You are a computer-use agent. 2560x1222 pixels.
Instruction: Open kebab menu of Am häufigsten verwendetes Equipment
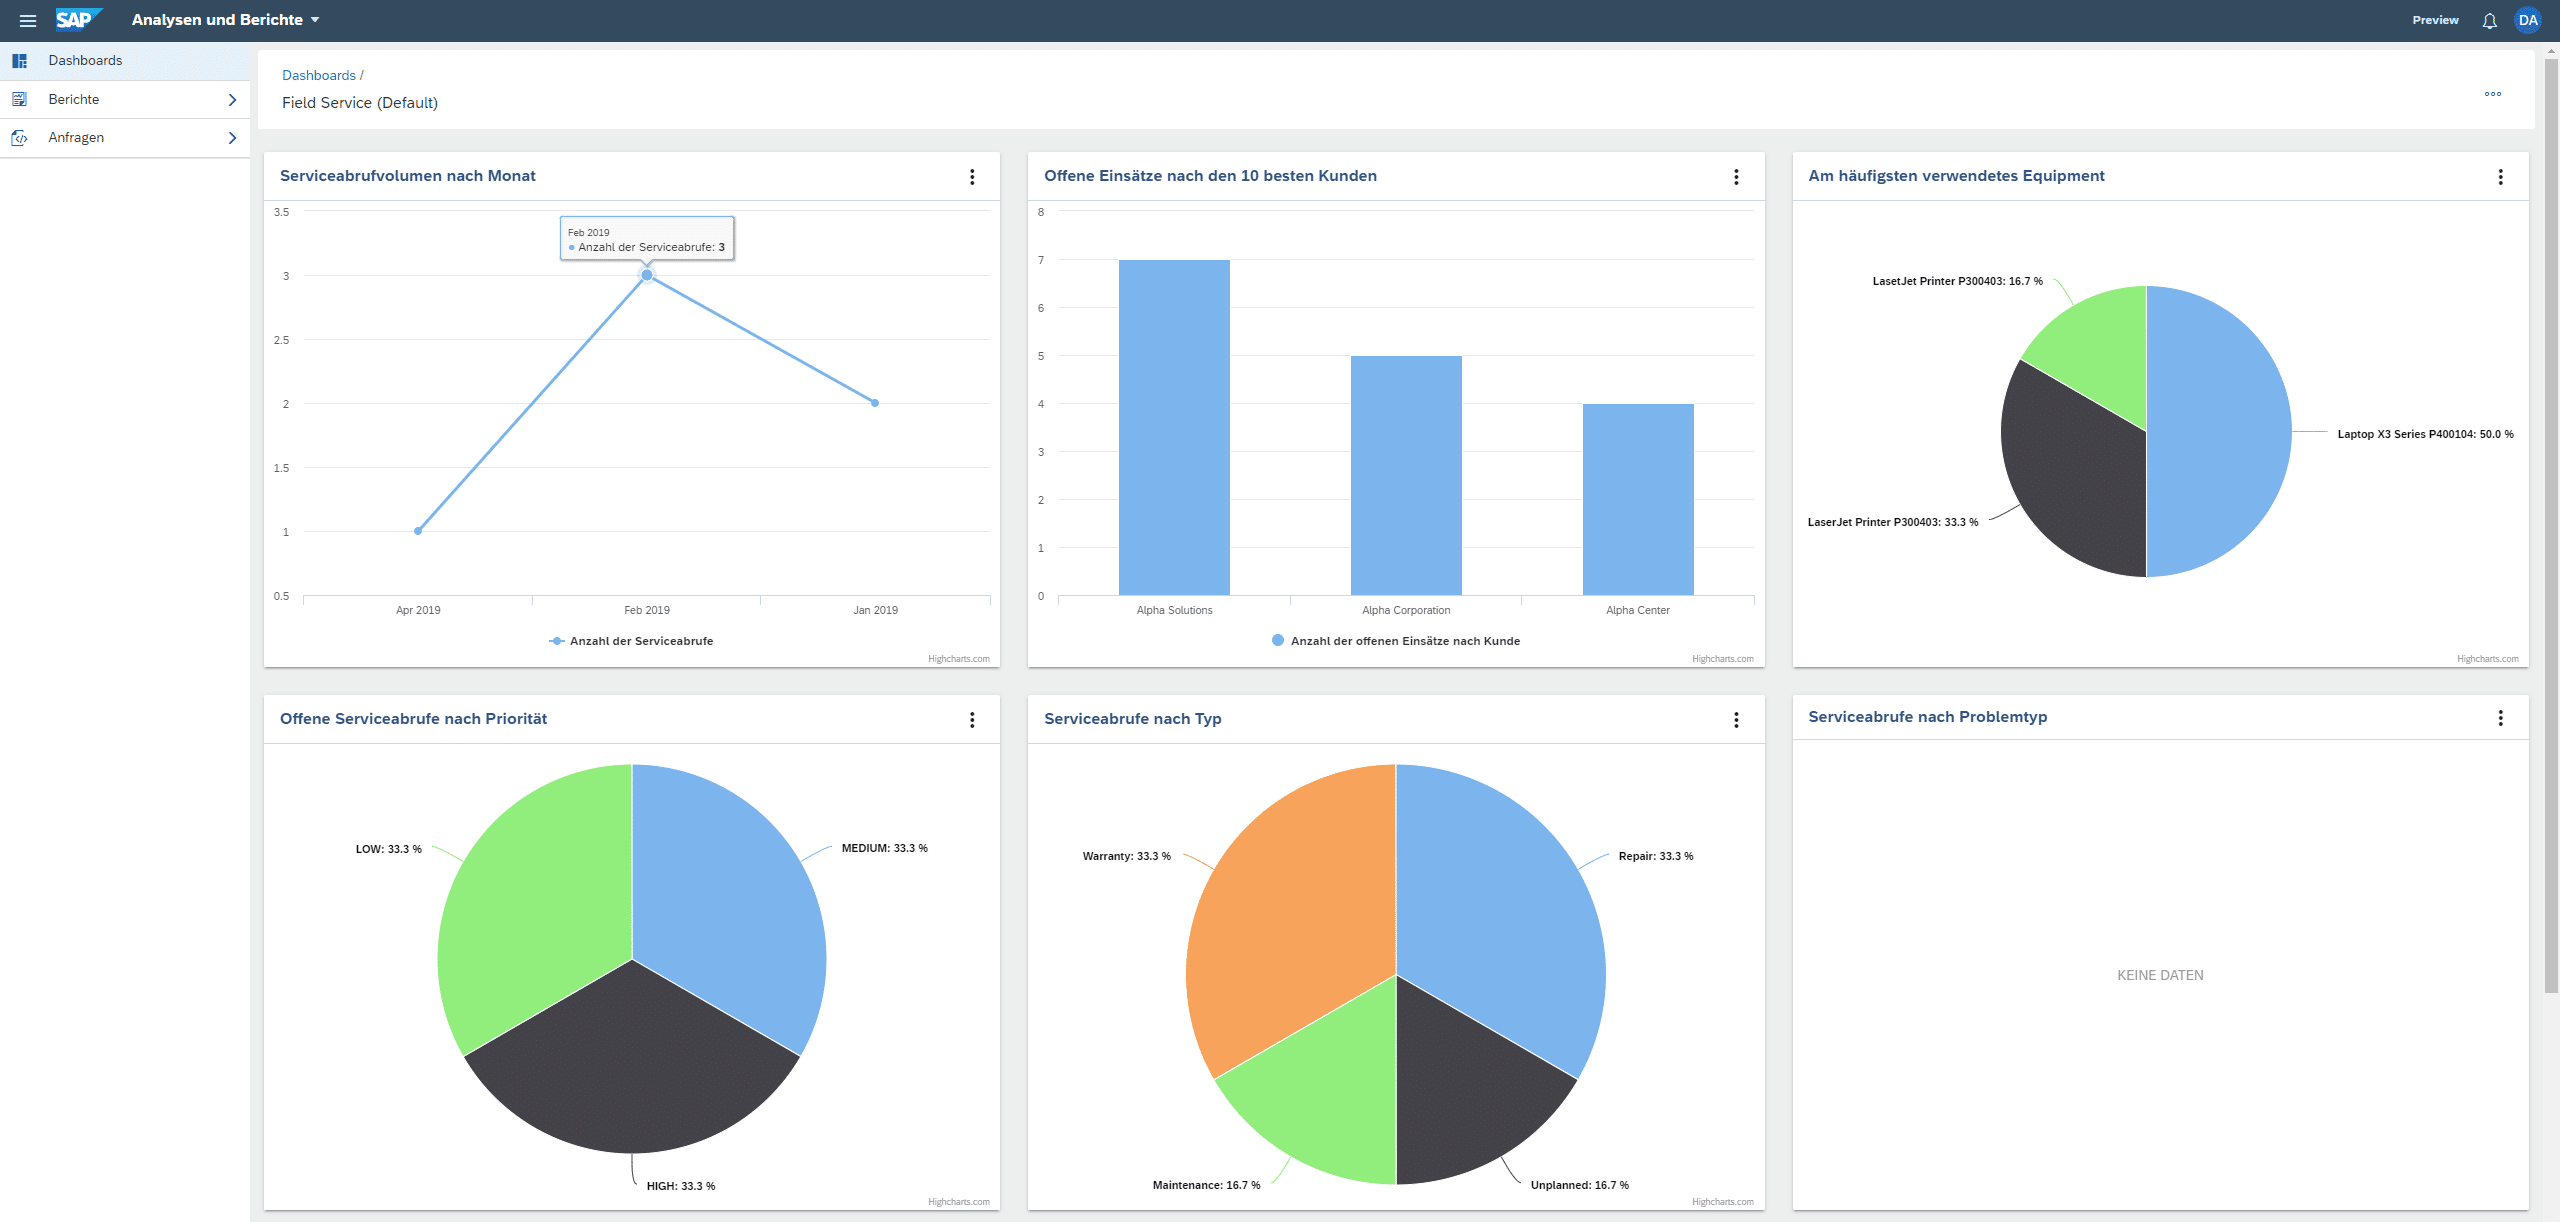pos(2500,177)
